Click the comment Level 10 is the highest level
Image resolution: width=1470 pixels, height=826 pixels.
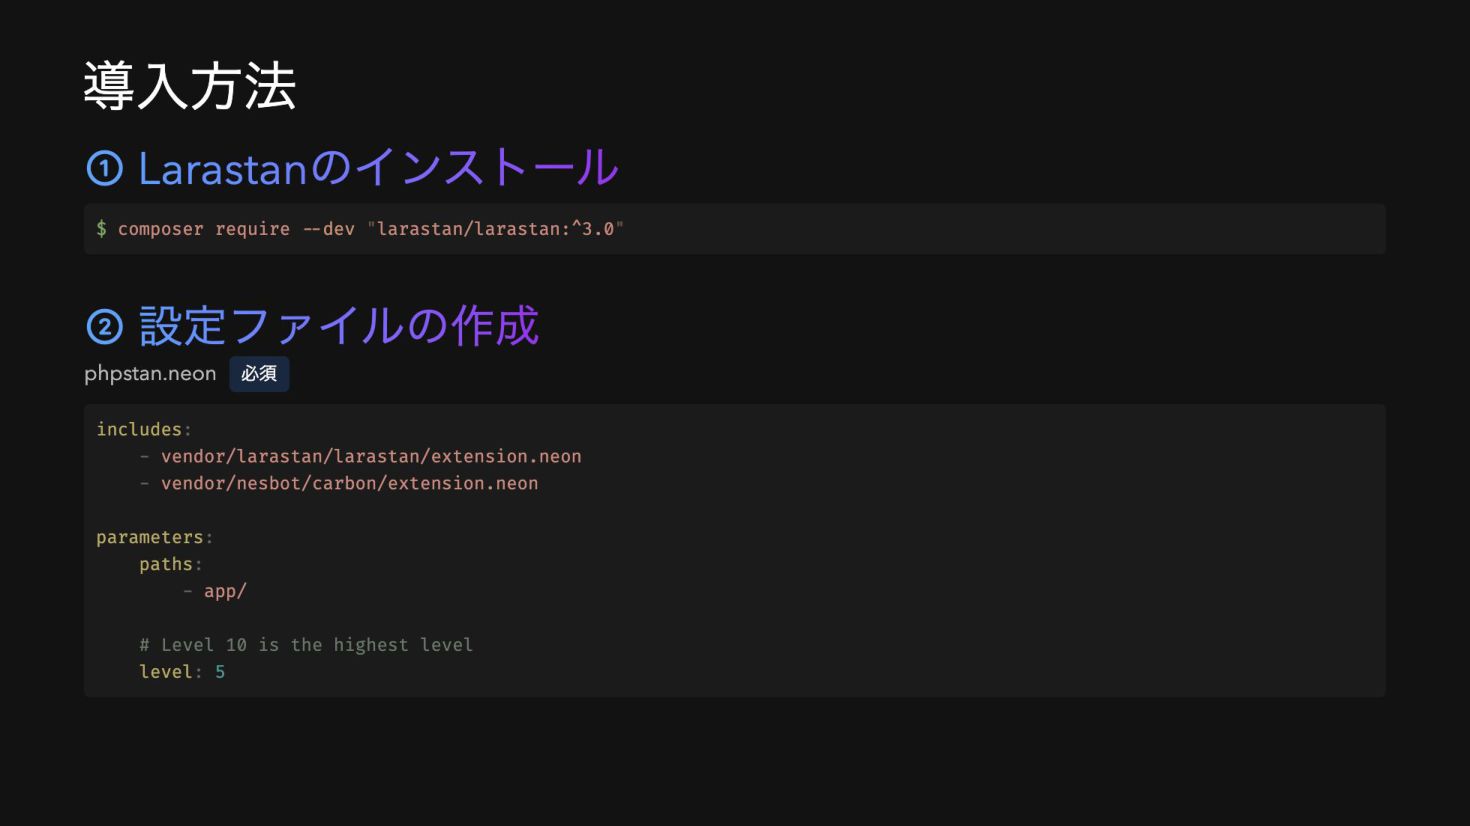click(x=306, y=645)
